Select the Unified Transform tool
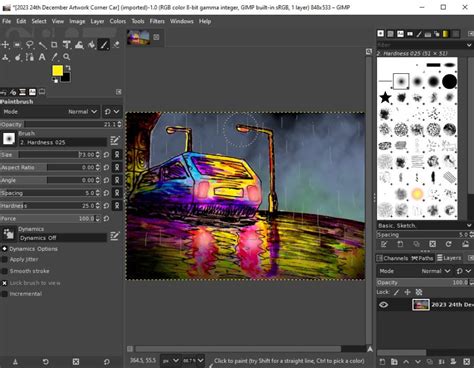 point(67,45)
